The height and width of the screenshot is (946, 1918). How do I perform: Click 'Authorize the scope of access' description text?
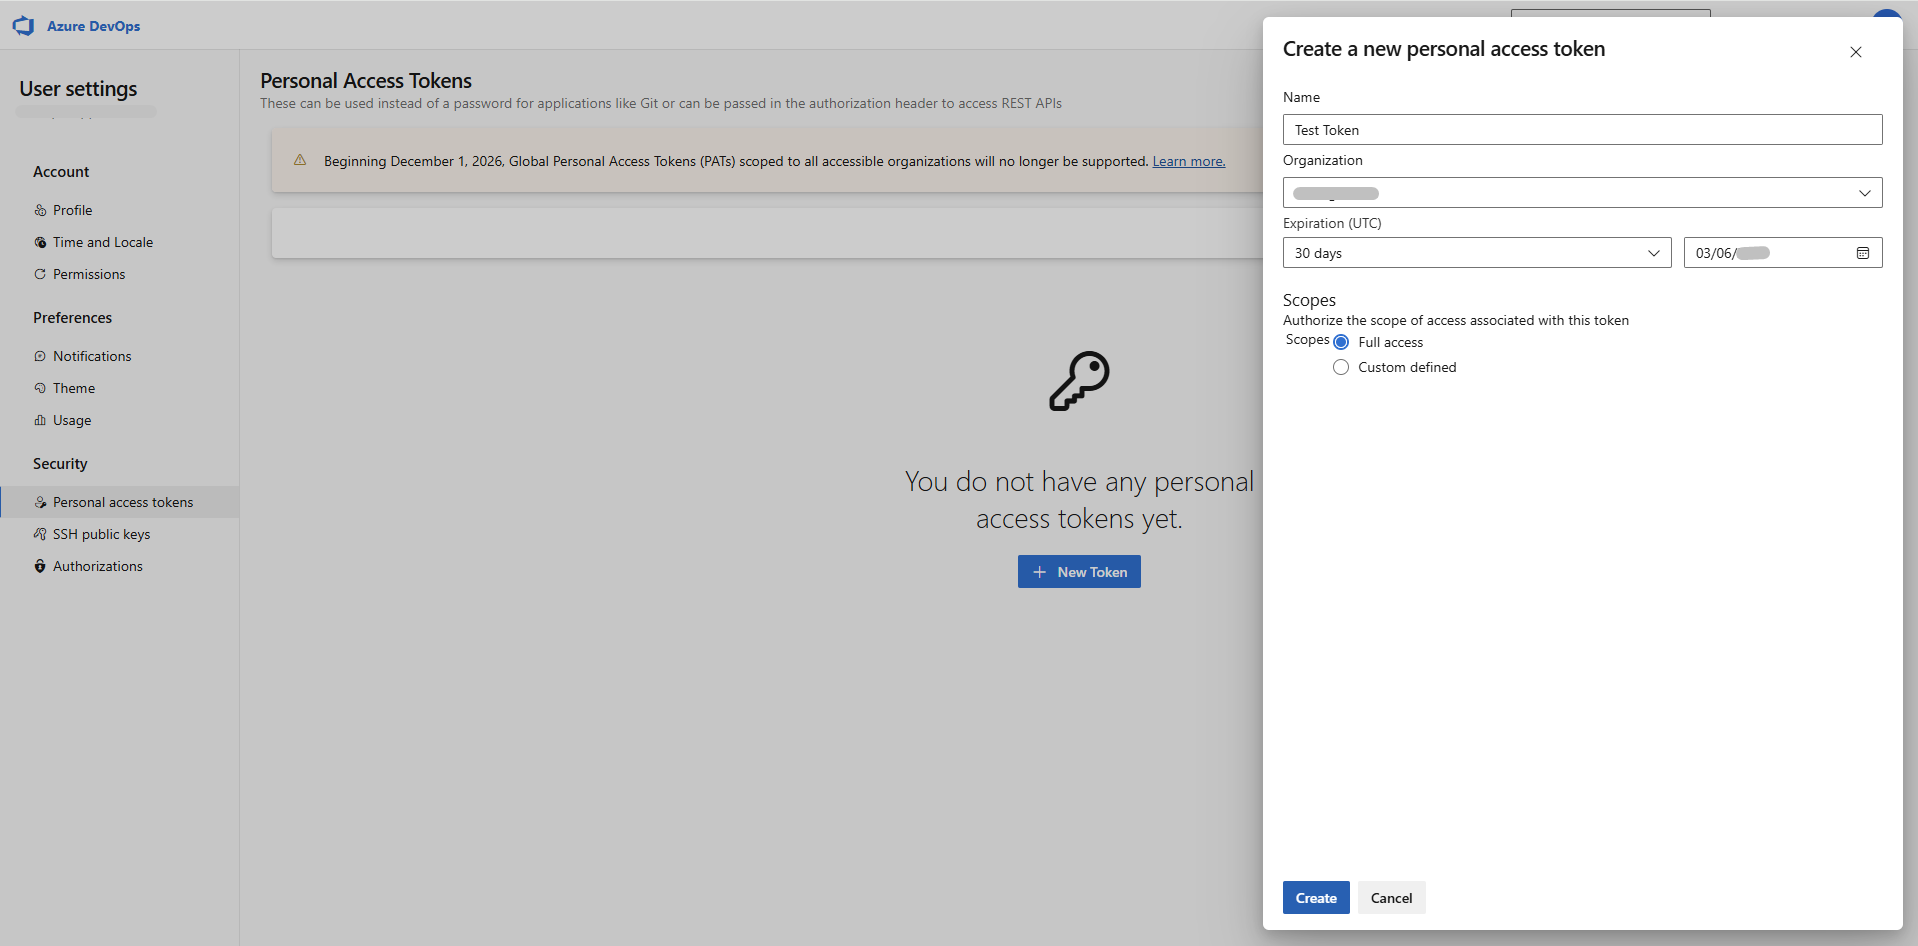coord(1456,320)
